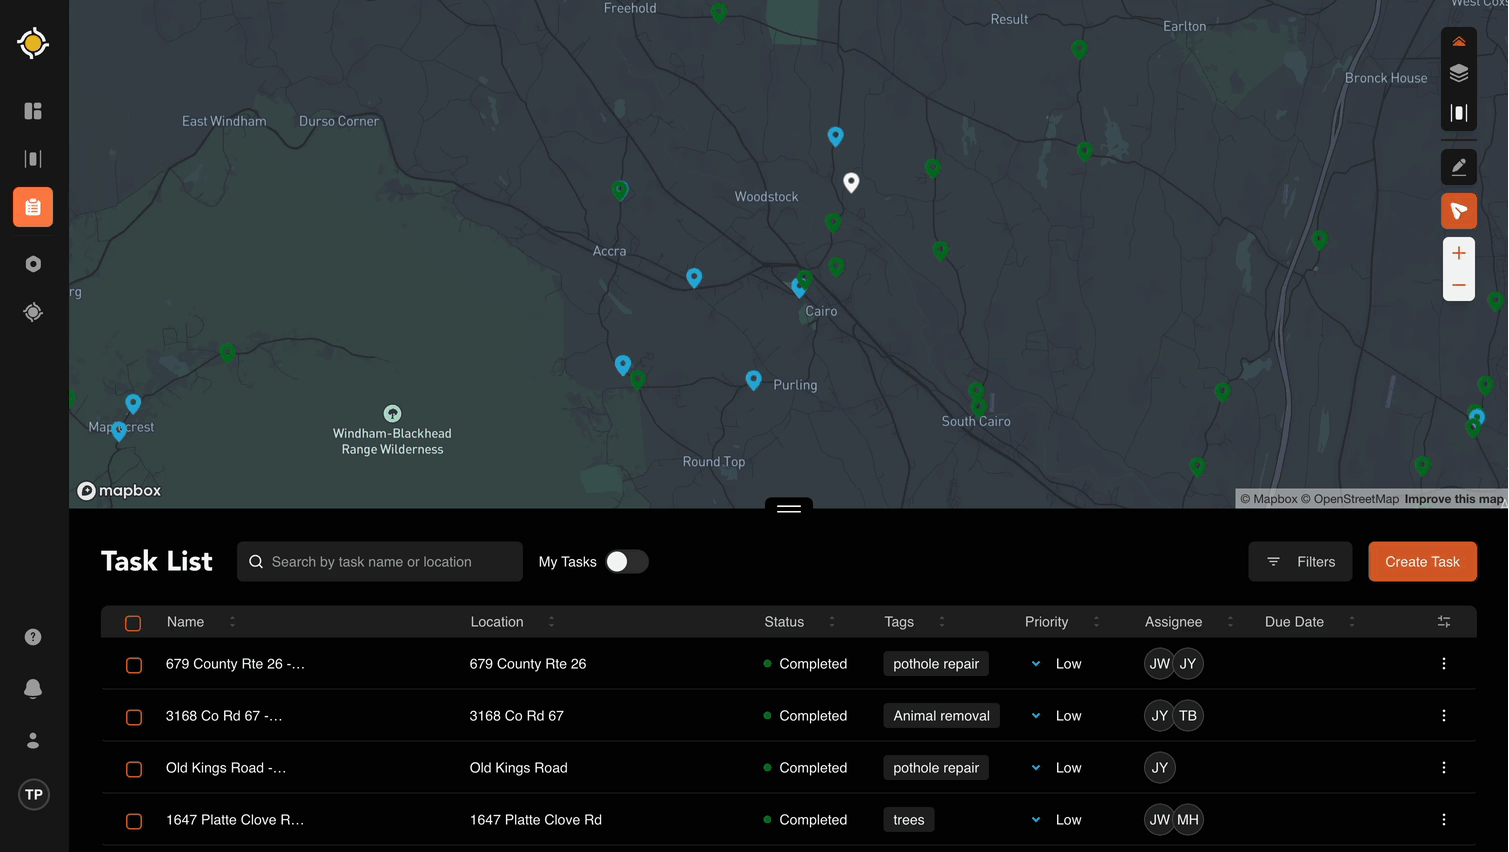Open the help question mark icon

[33, 637]
